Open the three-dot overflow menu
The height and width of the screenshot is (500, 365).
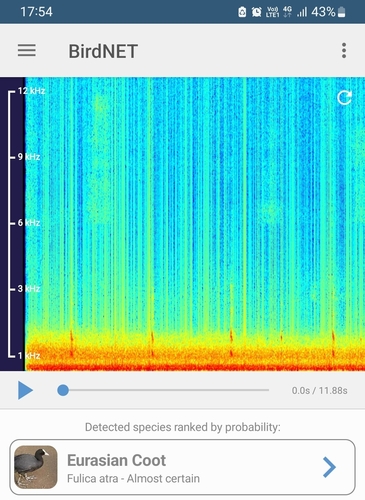tap(344, 51)
